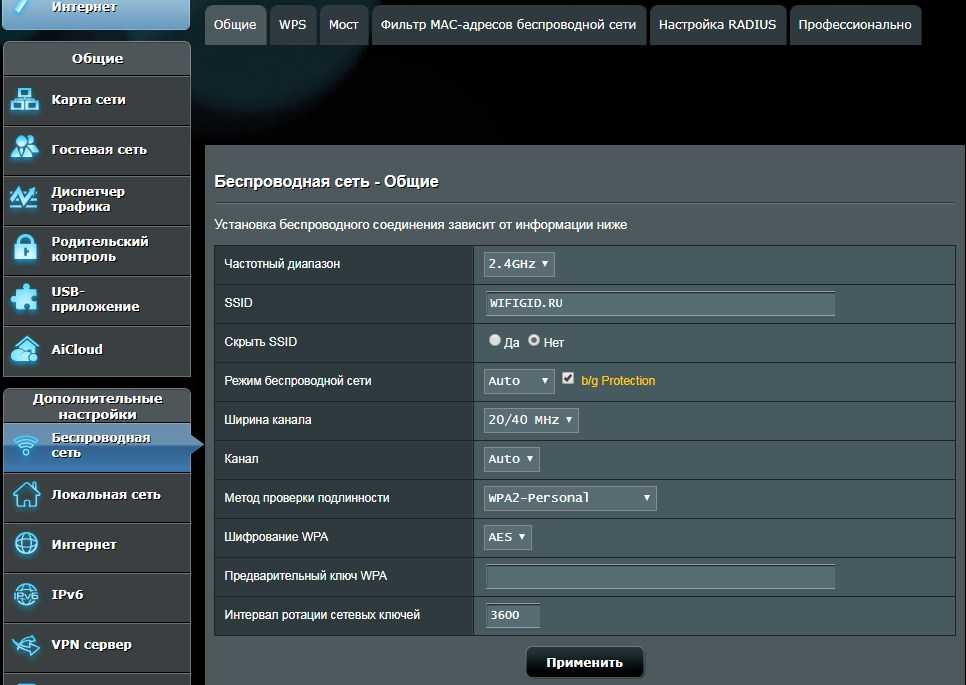
Task: Open the frequency band 2.4GHz dropdown
Action: [x=519, y=264]
